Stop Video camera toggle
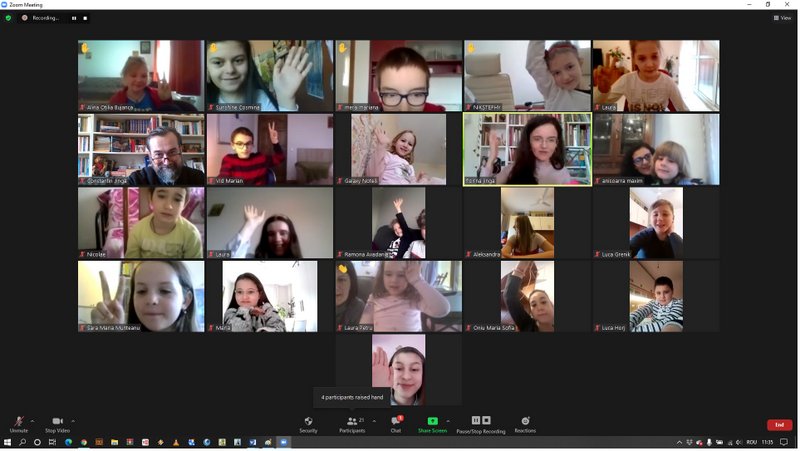This screenshot has height=451, width=800. pos(57,424)
